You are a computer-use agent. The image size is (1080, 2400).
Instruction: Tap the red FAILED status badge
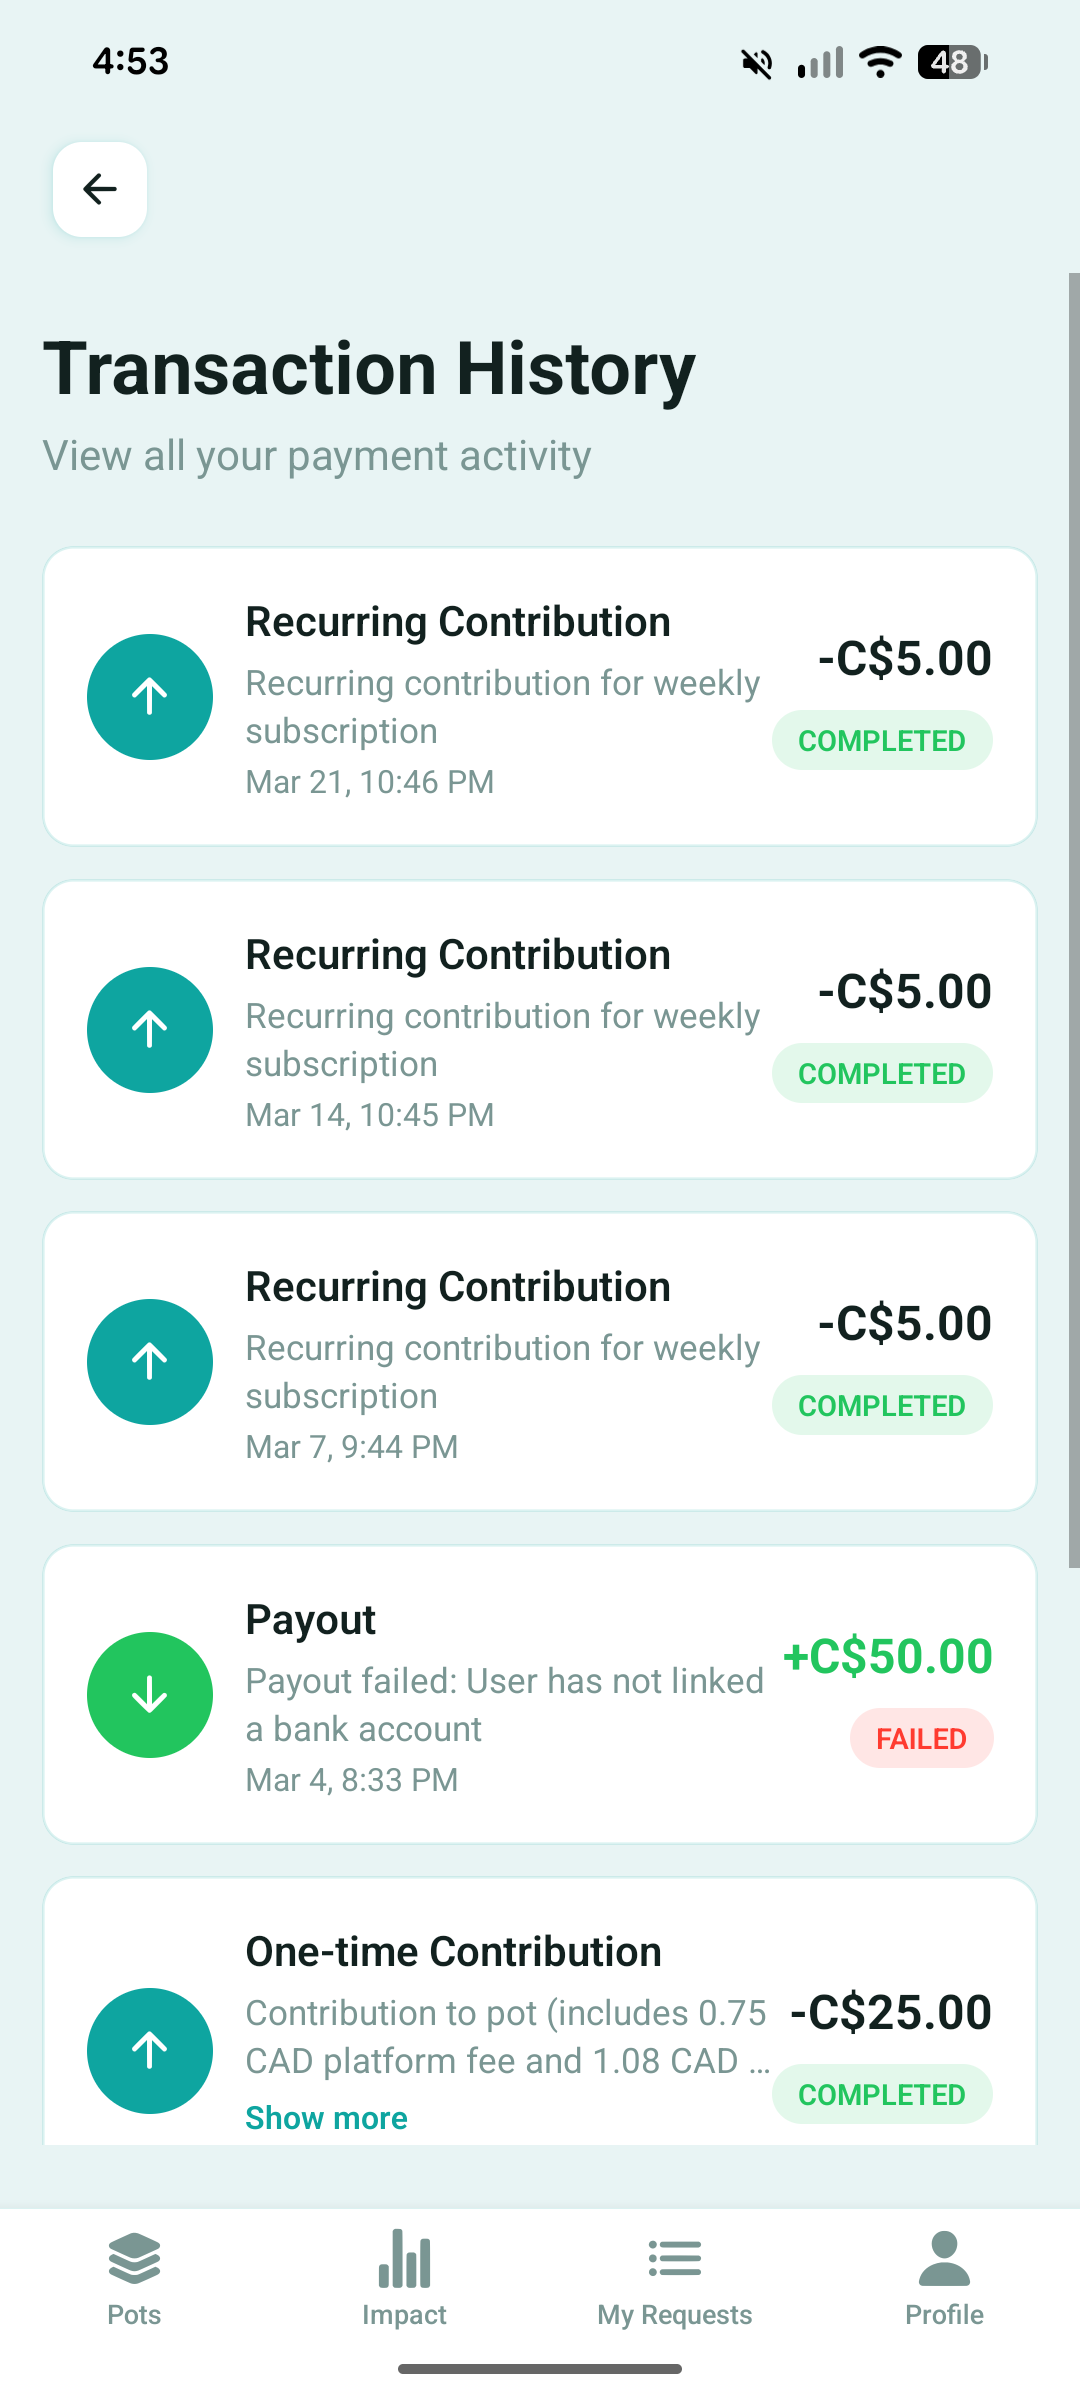pyautogui.click(x=921, y=1738)
